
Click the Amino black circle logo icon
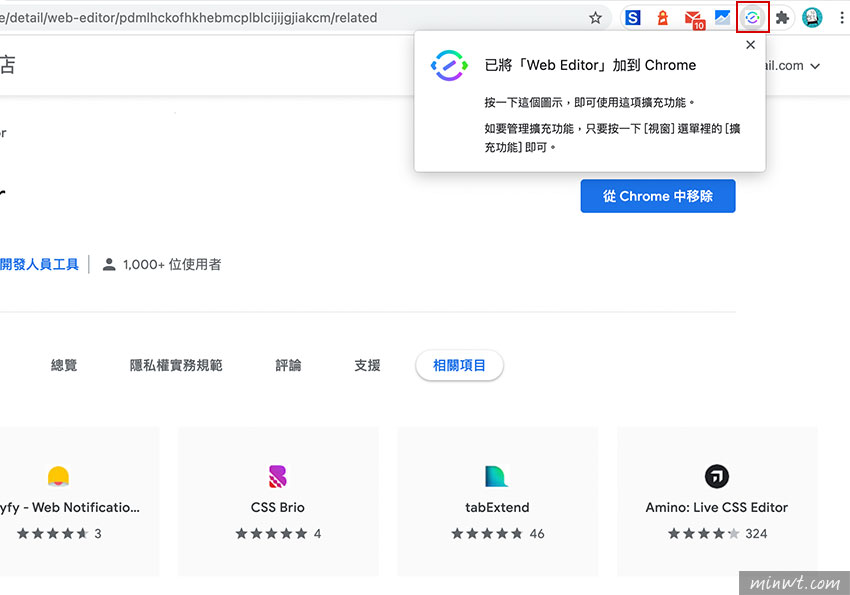[717, 476]
